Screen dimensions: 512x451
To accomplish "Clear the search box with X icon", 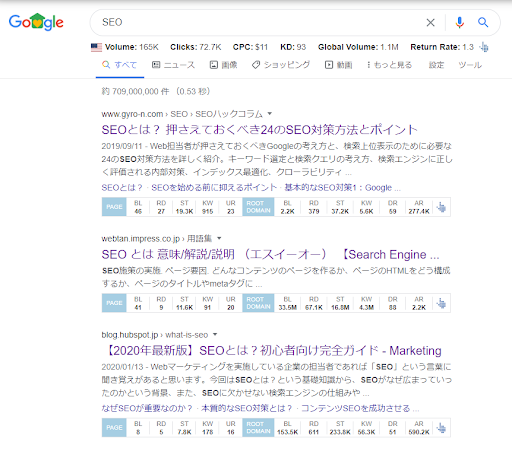I will click(x=430, y=22).
